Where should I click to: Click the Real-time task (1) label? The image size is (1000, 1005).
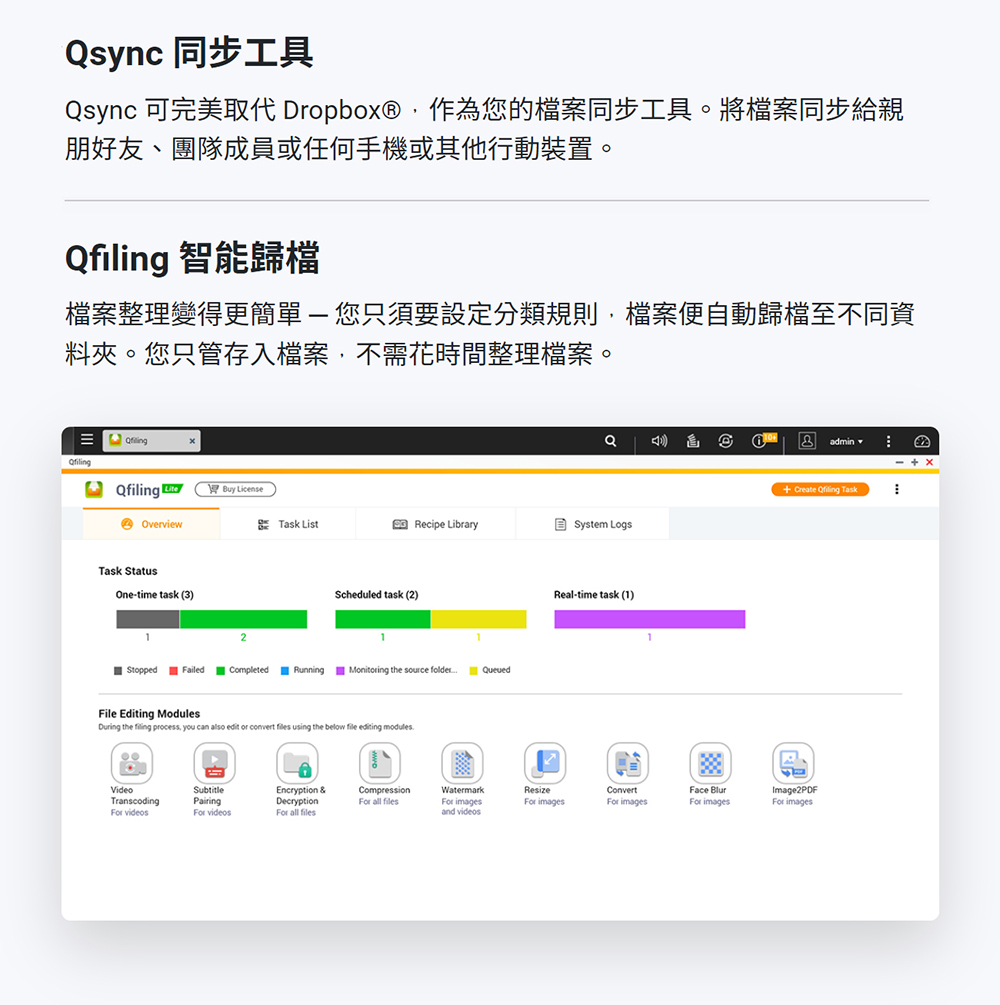click(x=594, y=595)
